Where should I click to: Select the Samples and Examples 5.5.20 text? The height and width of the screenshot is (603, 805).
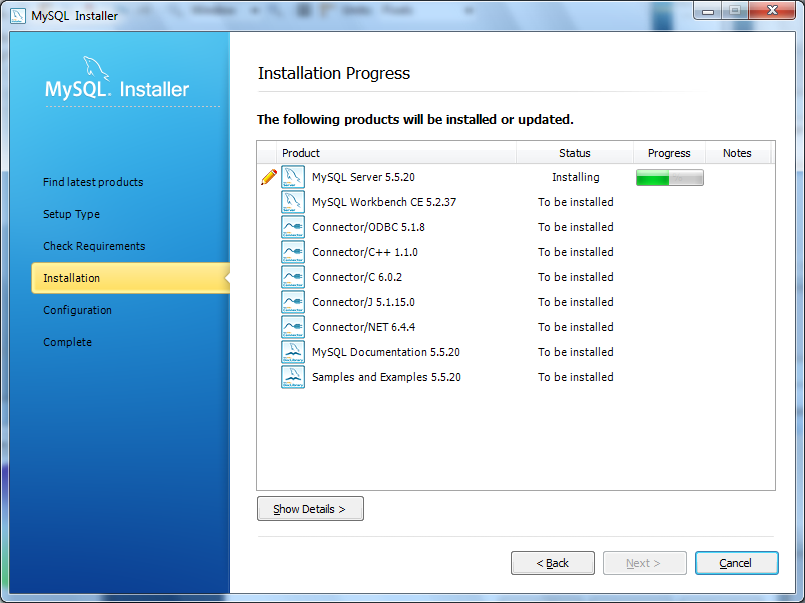pyautogui.click(x=386, y=377)
